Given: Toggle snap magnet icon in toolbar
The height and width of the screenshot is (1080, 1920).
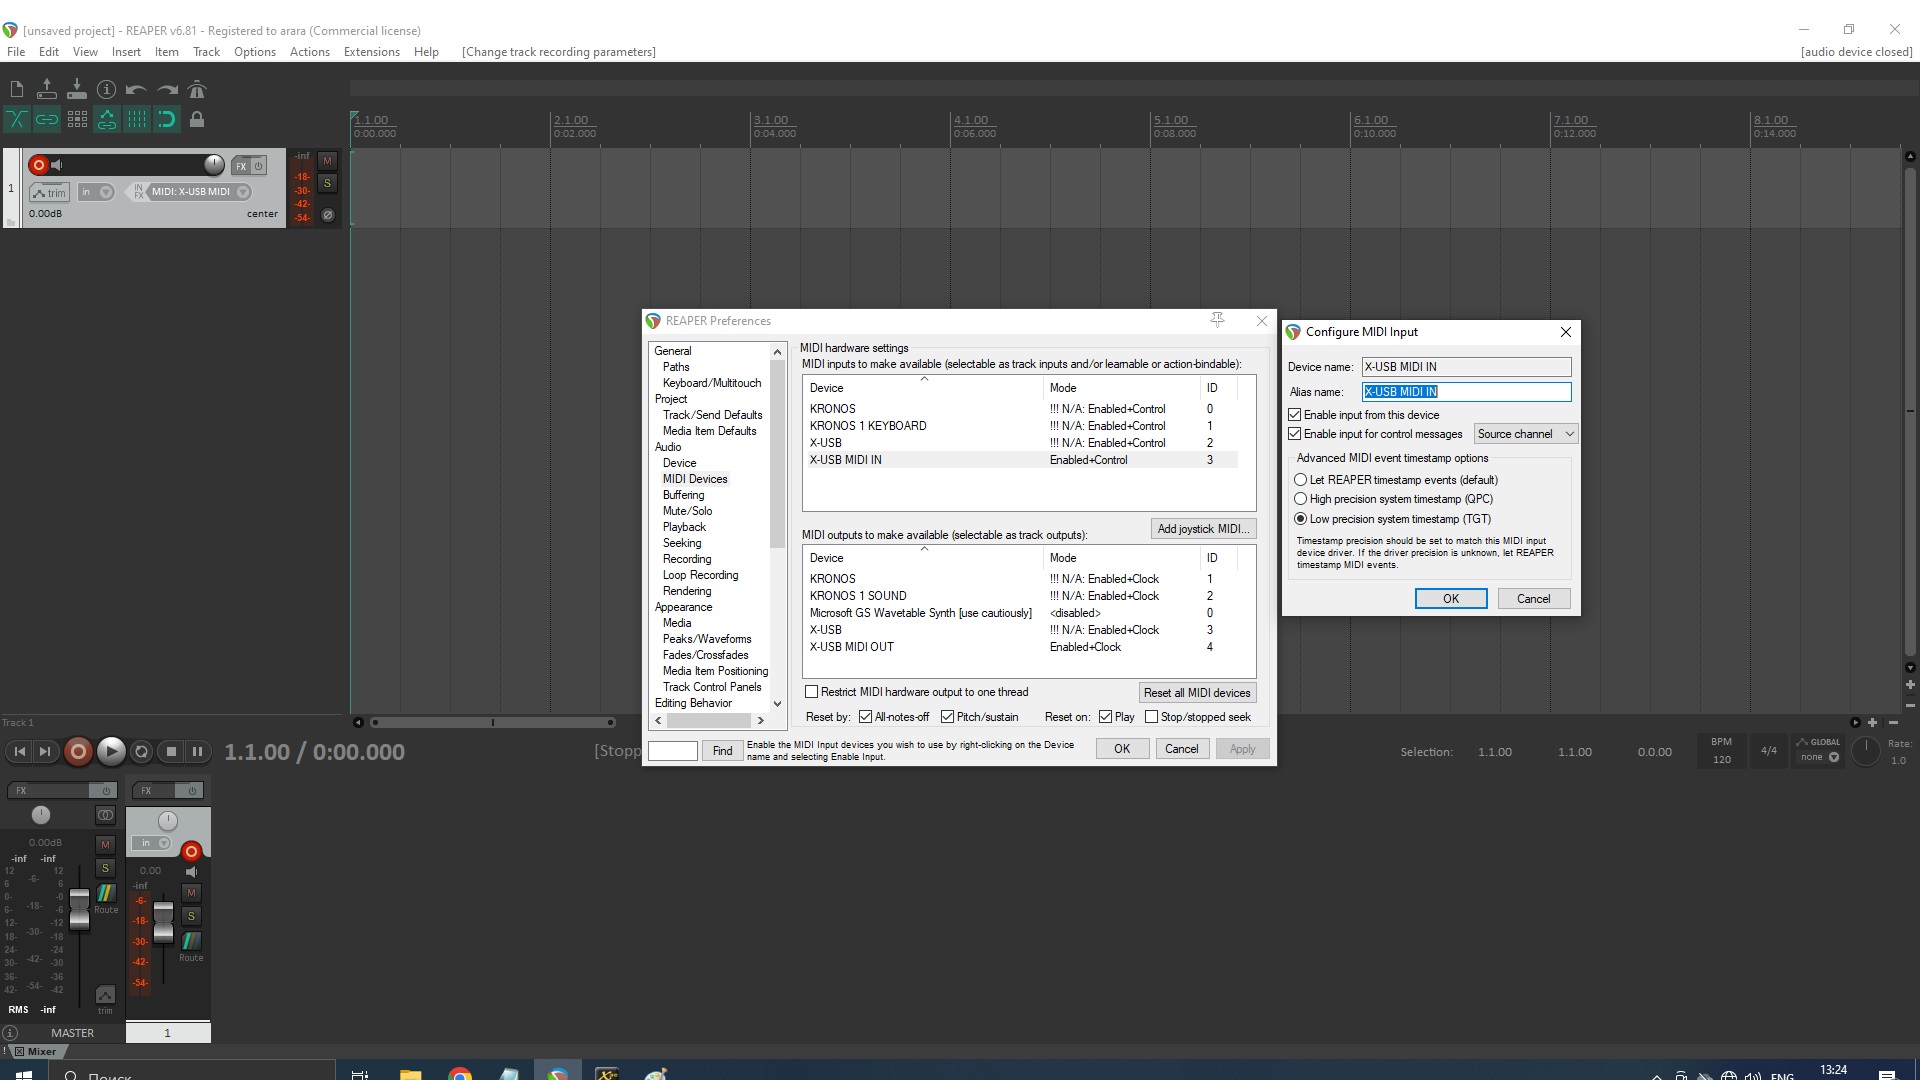Looking at the screenshot, I should pyautogui.click(x=166, y=120).
